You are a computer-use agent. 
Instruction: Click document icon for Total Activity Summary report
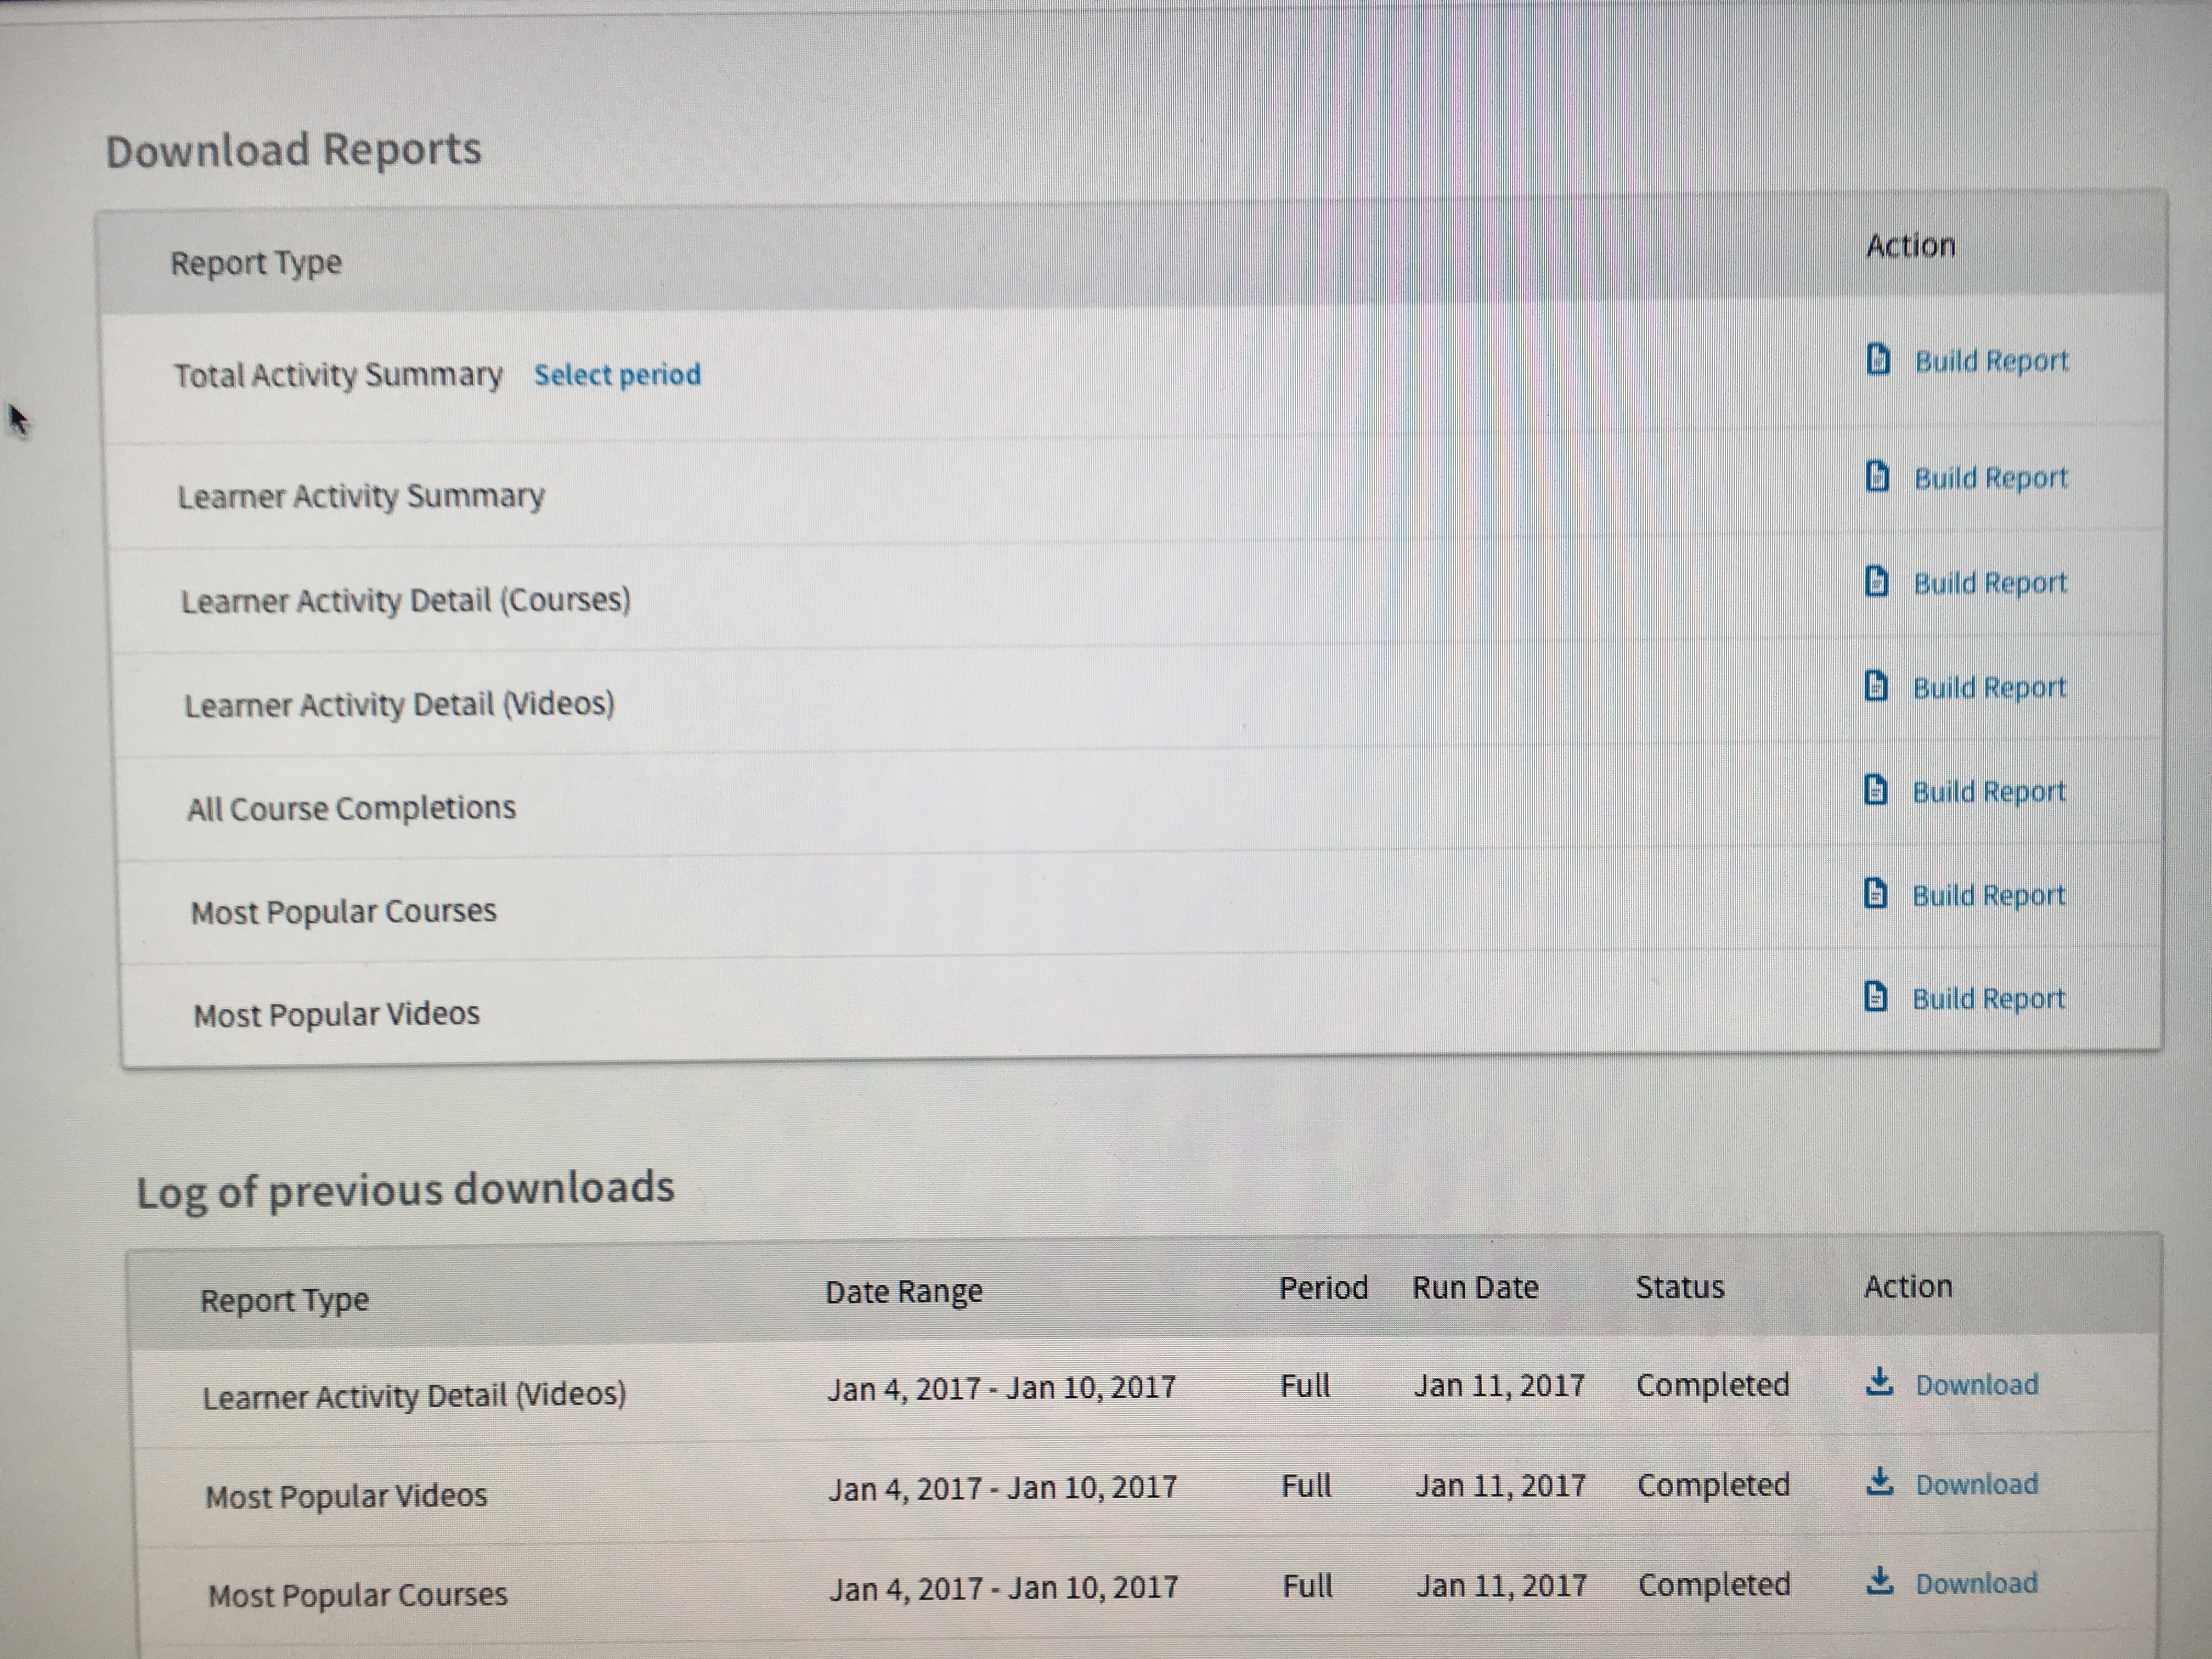(1879, 359)
